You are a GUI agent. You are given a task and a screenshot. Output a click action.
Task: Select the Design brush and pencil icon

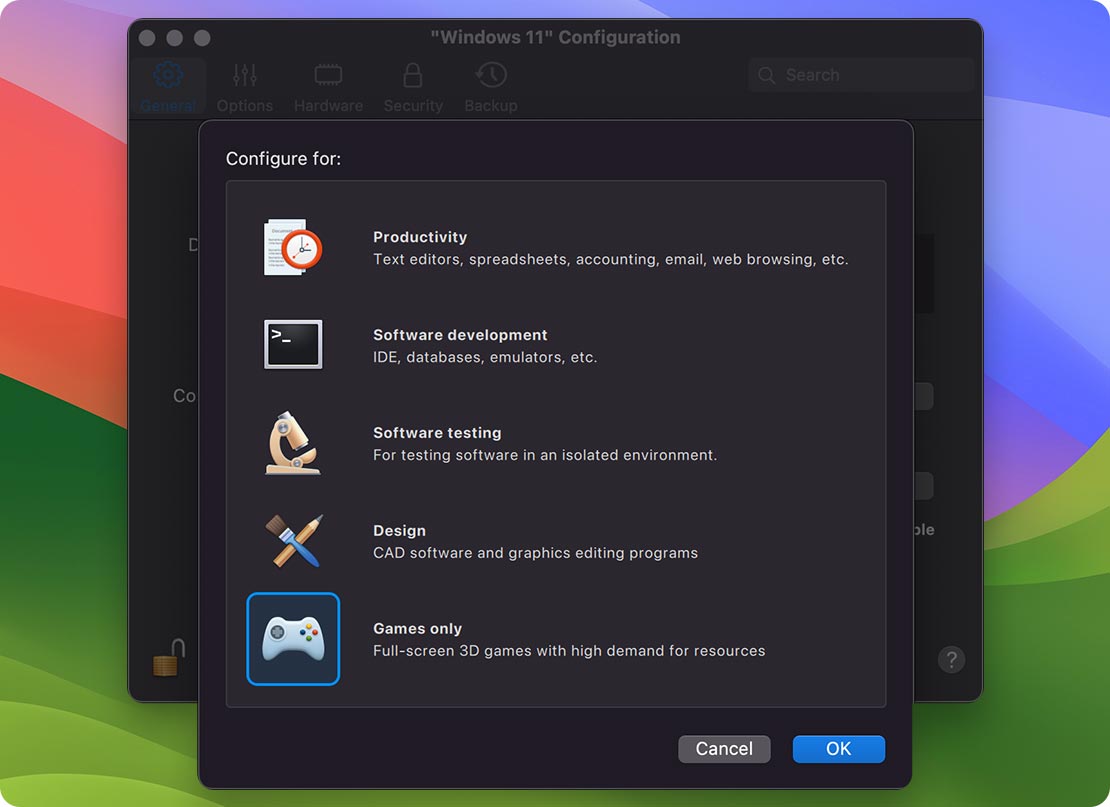coord(293,541)
